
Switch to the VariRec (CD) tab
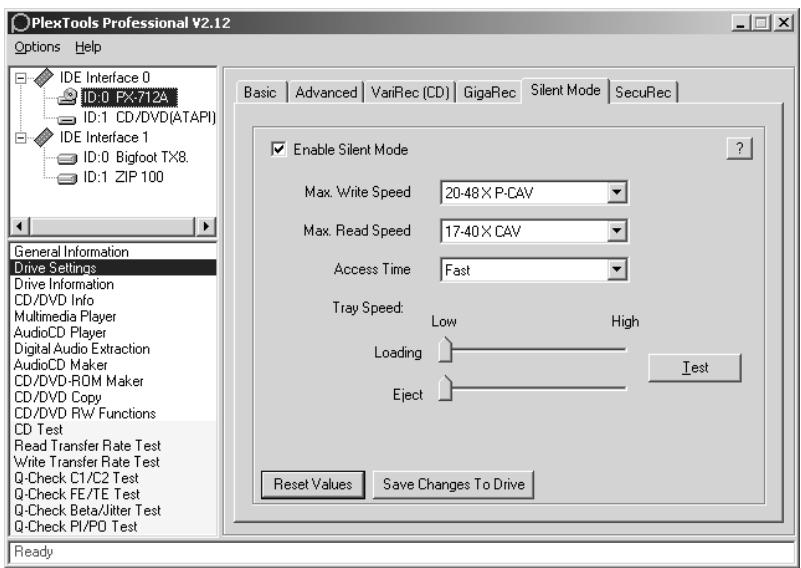[x=410, y=92]
